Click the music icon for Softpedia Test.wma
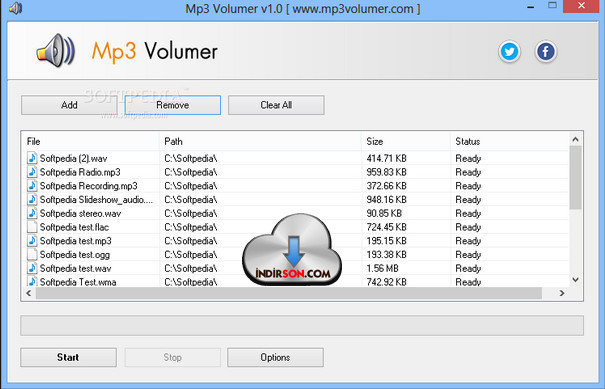605x389 pixels. (x=32, y=281)
